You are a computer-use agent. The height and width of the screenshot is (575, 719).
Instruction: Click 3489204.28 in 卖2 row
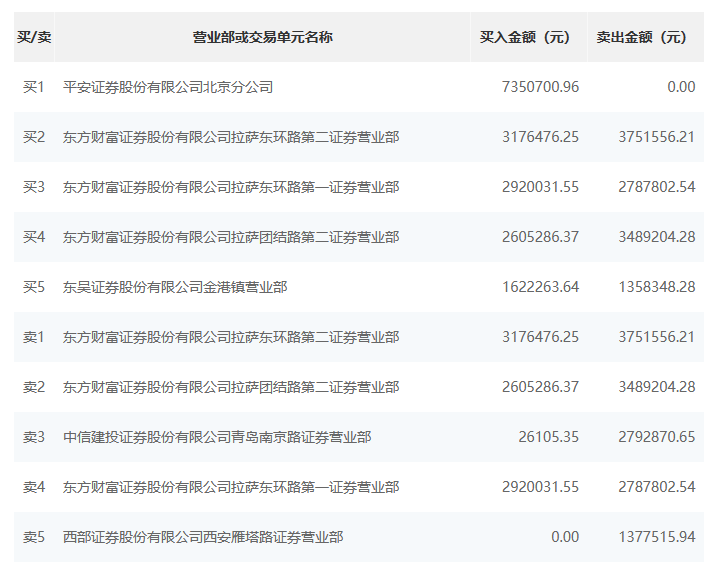pos(657,387)
